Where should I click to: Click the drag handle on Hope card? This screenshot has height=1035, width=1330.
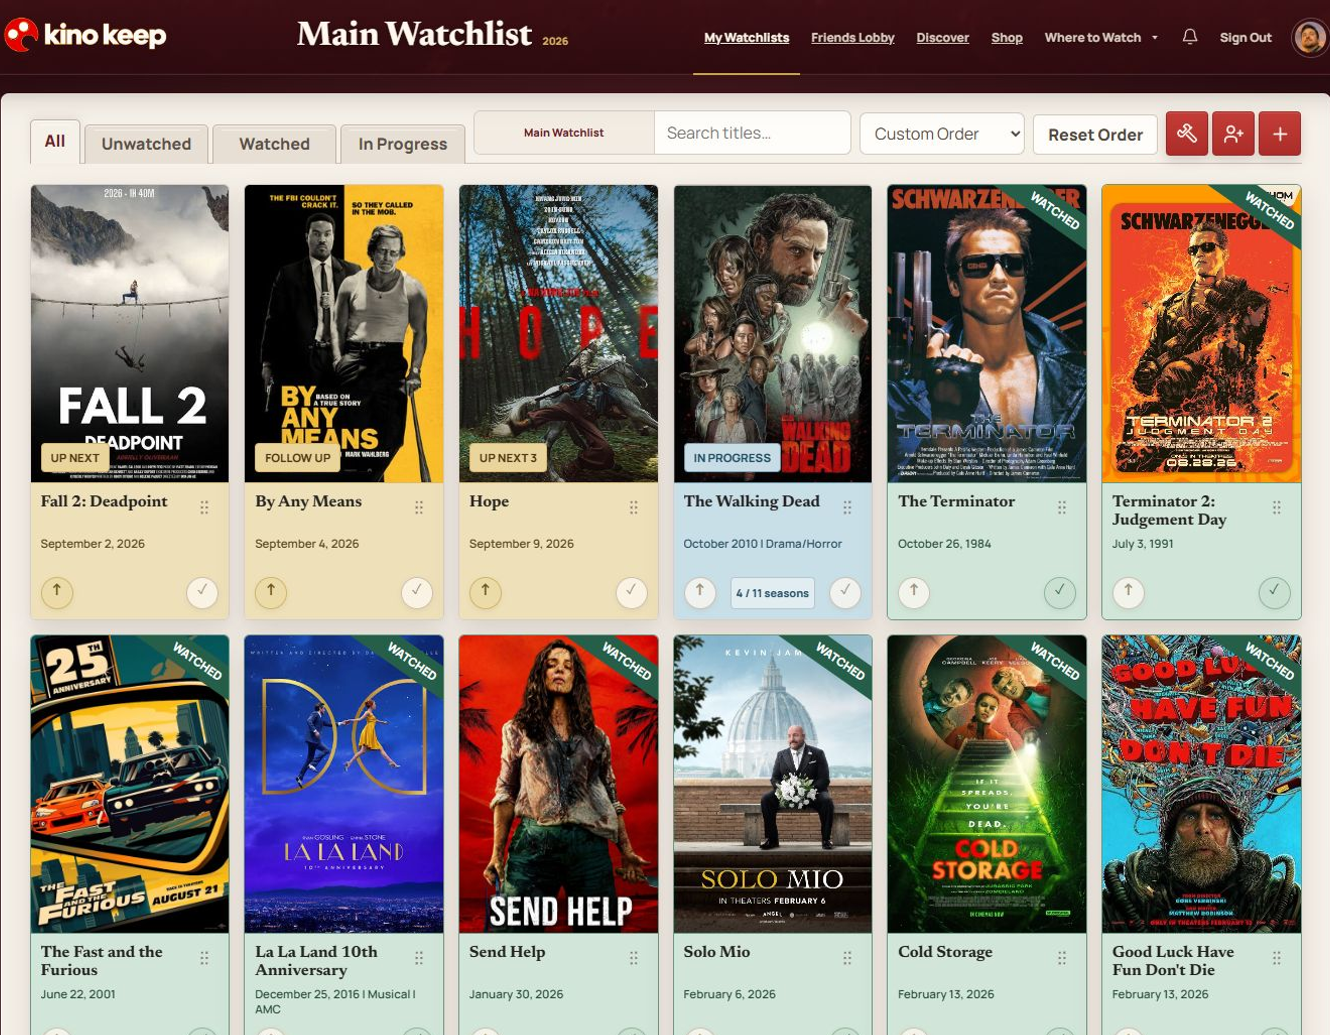pos(633,508)
